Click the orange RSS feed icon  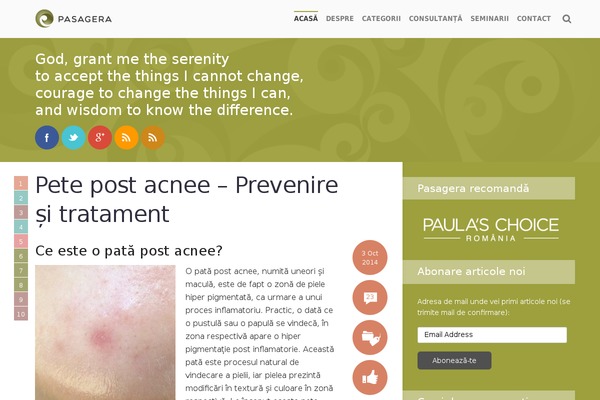pos(126,137)
